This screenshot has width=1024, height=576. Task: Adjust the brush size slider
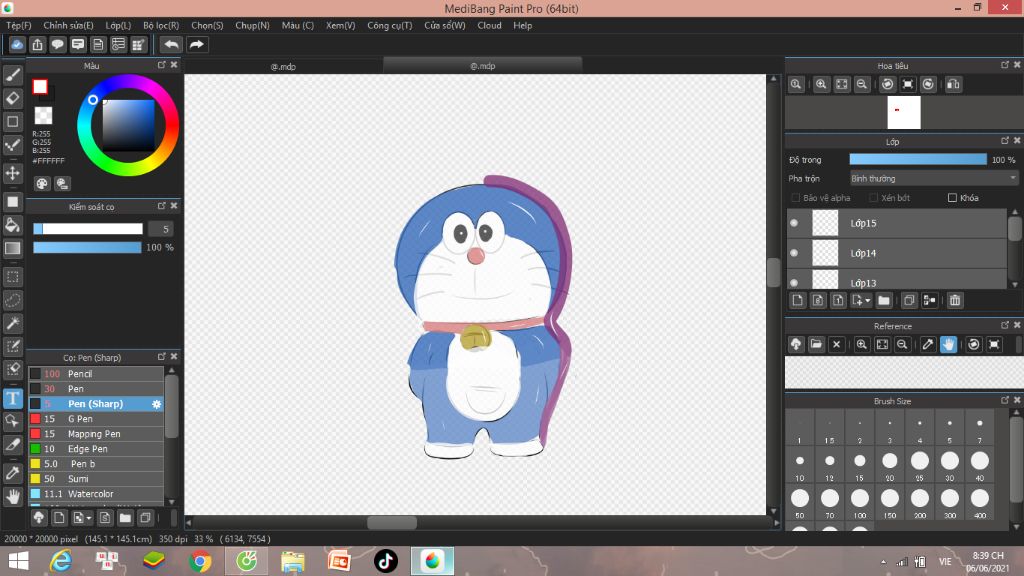tap(88, 229)
